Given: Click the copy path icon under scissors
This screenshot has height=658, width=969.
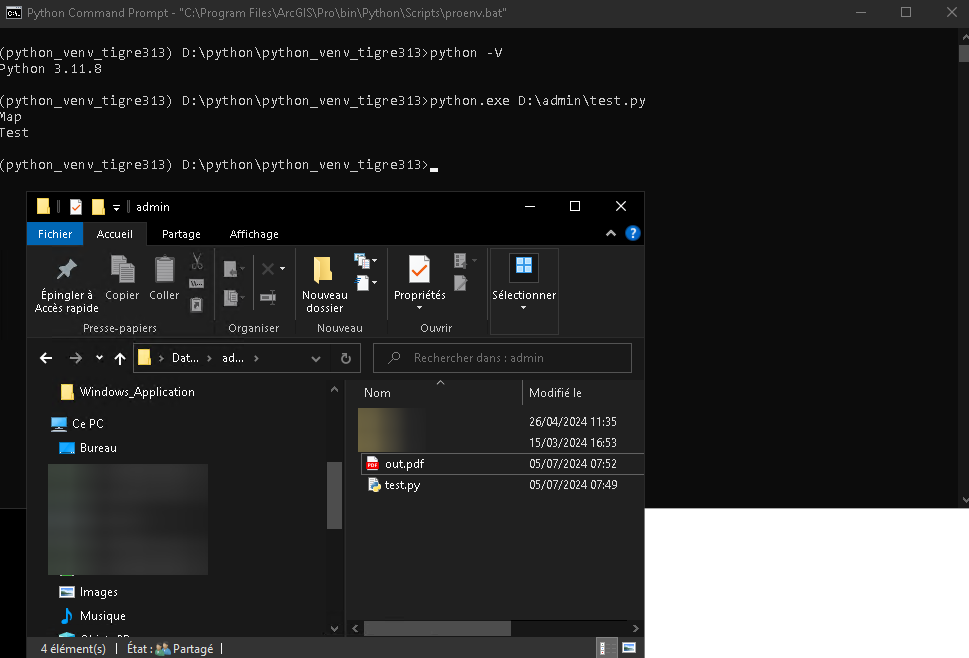Looking at the screenshot, I should tap(197, 284).
